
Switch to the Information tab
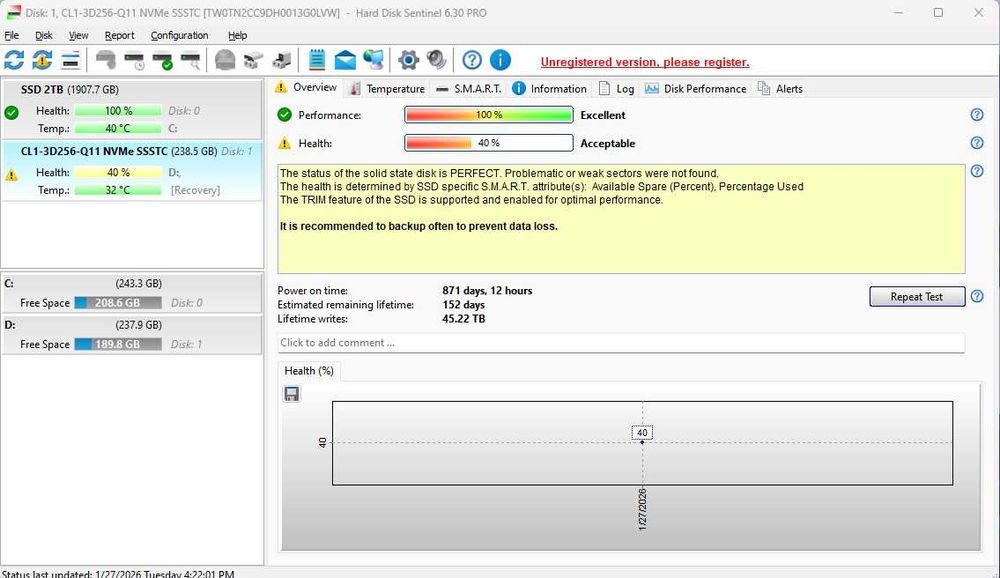coord(549,89)
